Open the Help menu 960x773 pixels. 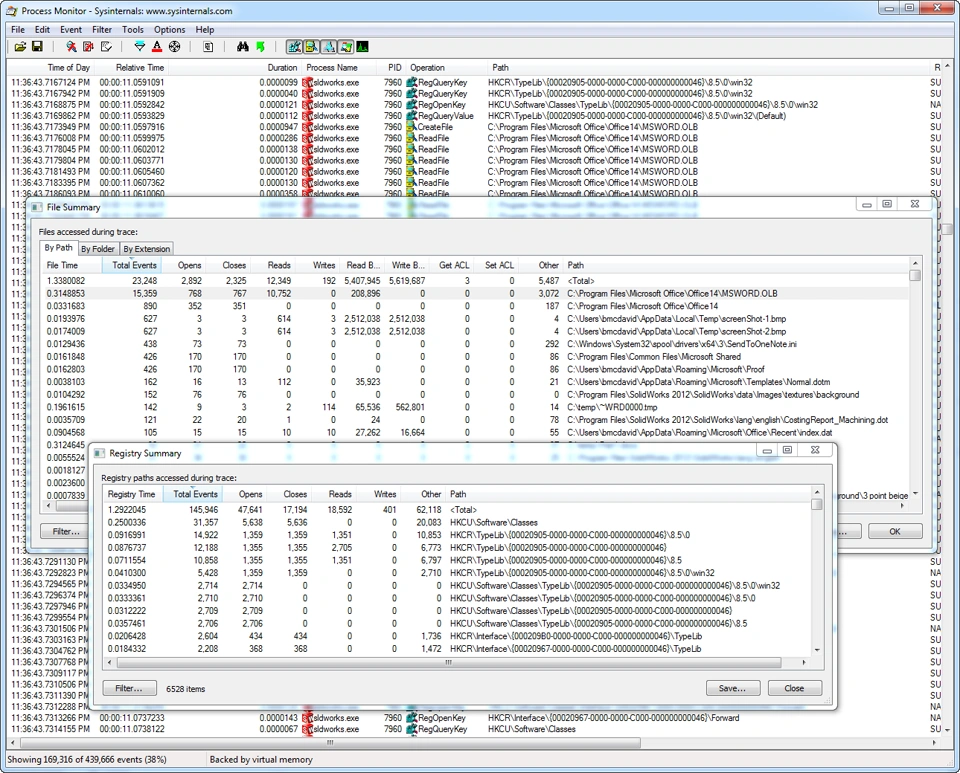click(x=204, y=29)
